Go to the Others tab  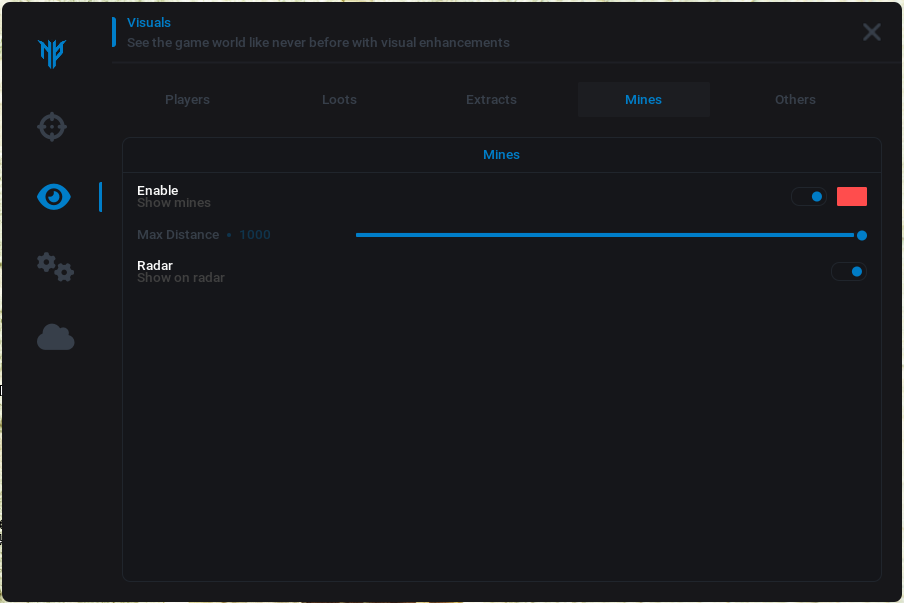pos(795,100)
